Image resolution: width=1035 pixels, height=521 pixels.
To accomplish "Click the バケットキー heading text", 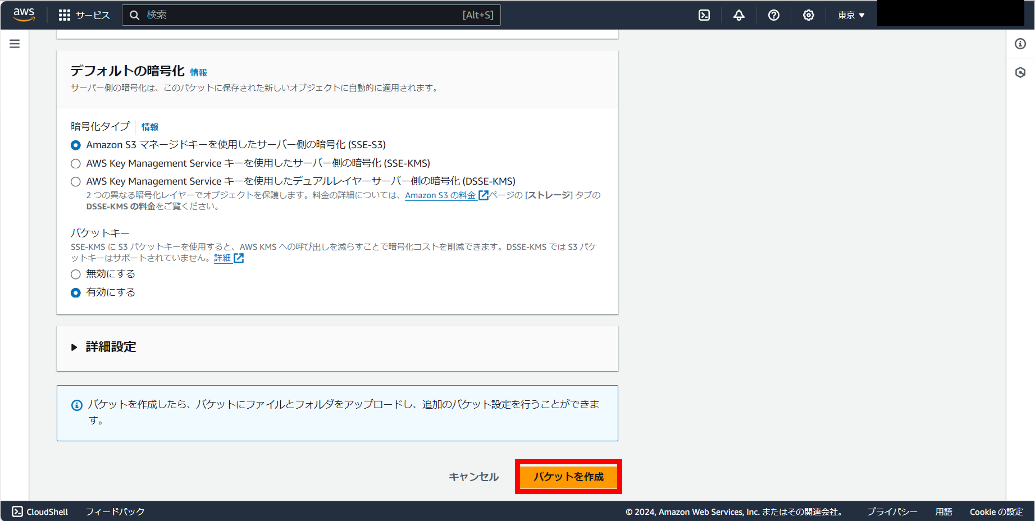I will click(x=100, y=233).
